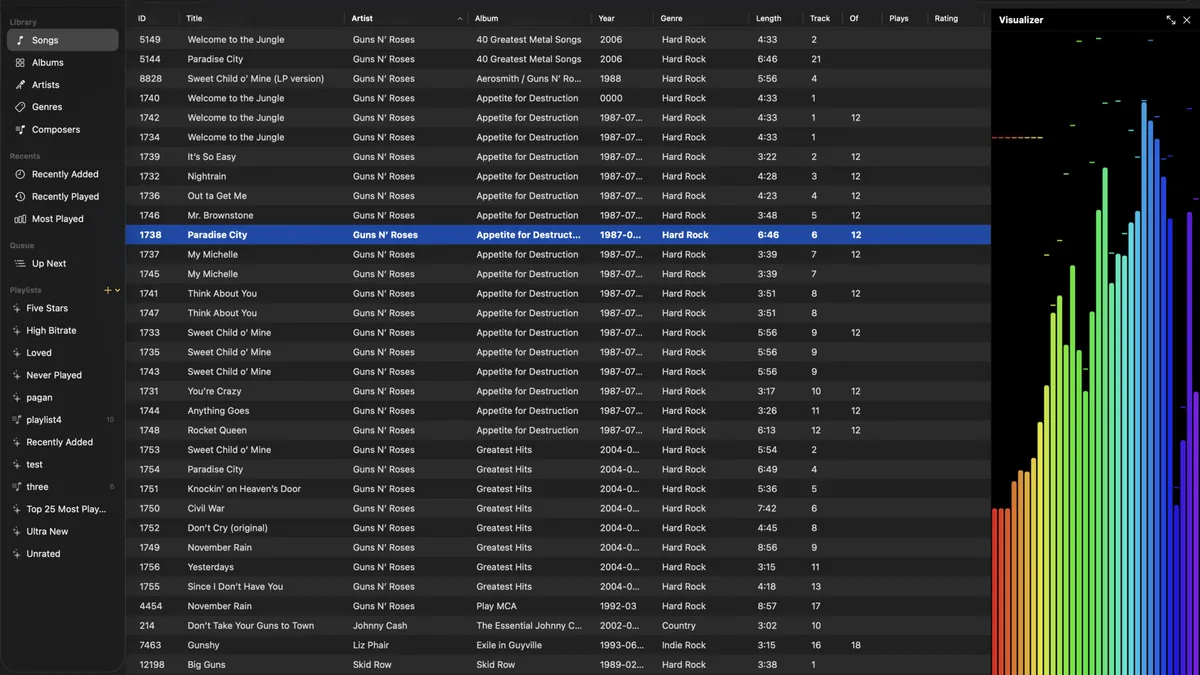Open the Composers icon in the sidebar
Screen dimensions: 1200x675
pos(20,129)
